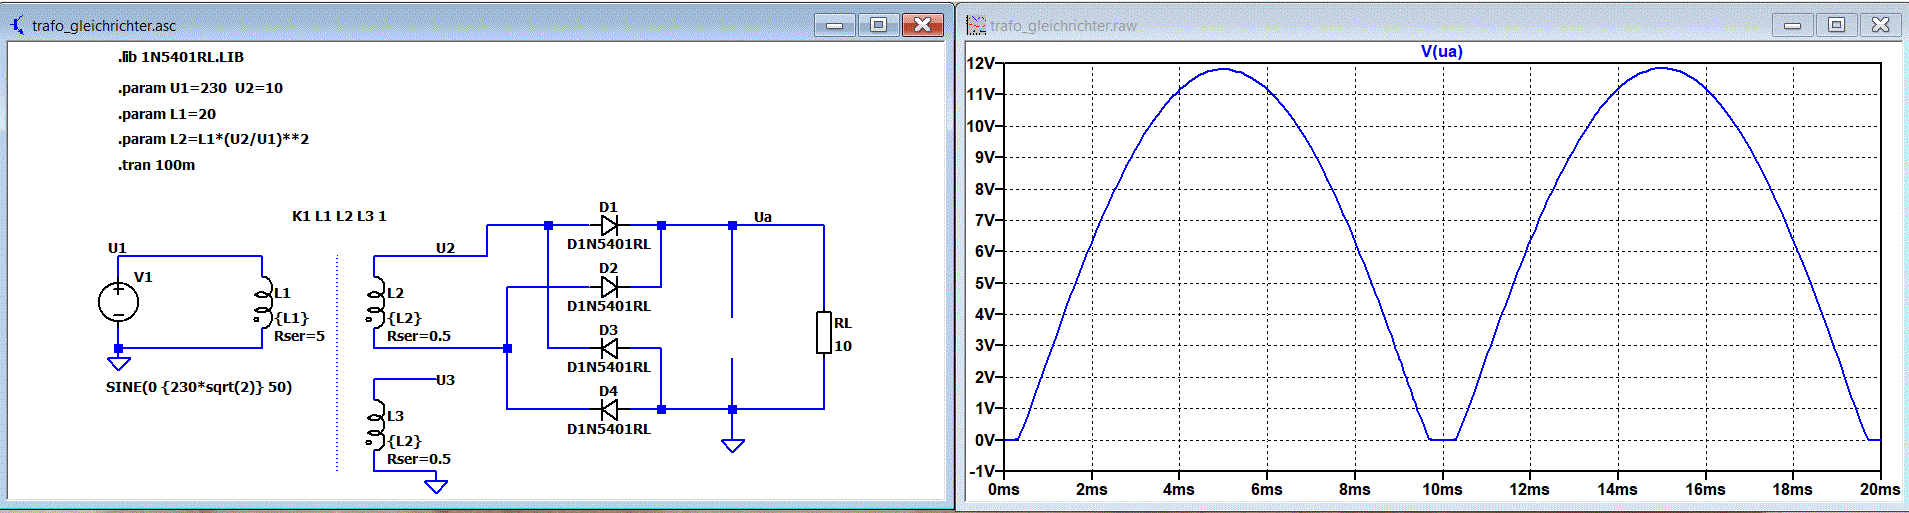The width and height of the screenshot is (1909, 513).
Task: Maximize the trafo_gleichrichter.asc window
Action: [x=879, y=25]
